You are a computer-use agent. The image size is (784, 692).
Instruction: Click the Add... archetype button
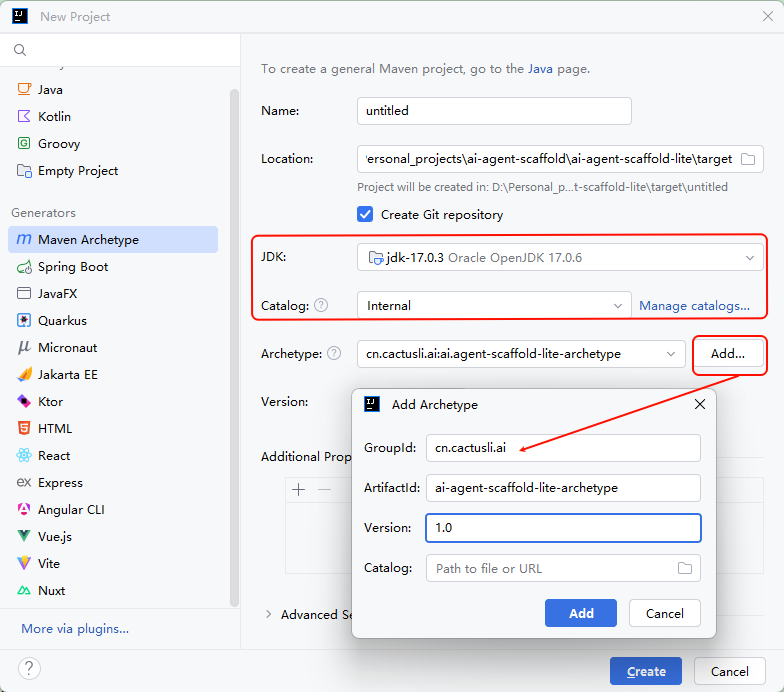click(728, 354)
